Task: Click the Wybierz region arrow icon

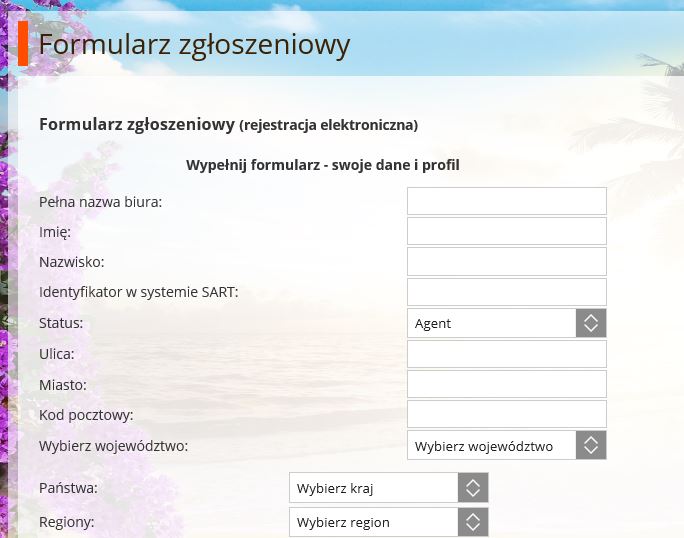Action: pyautogui.click(x=473, y=522)
